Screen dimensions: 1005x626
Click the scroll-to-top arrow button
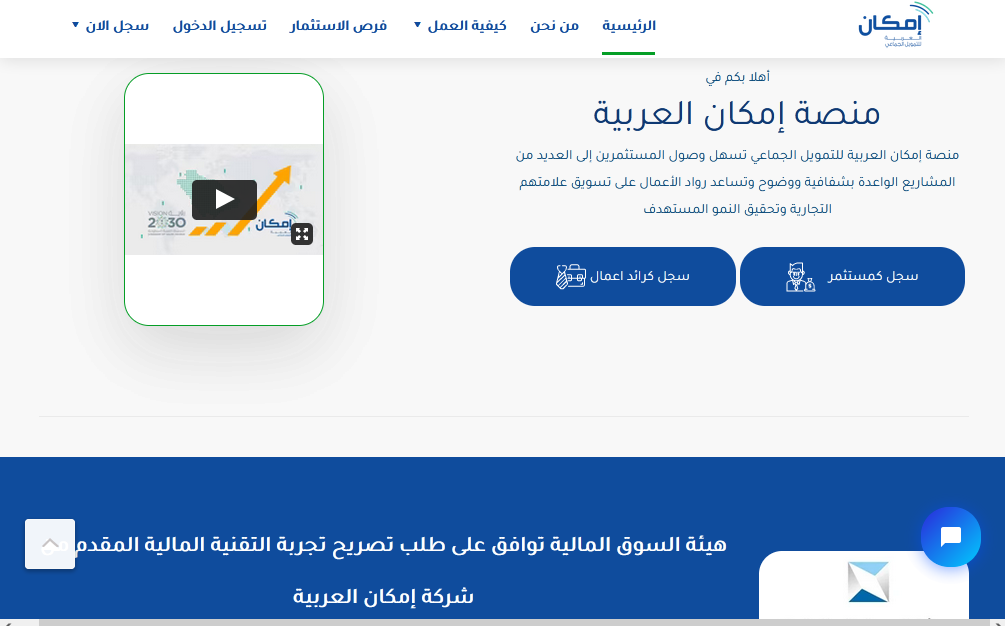pos(50,544)
